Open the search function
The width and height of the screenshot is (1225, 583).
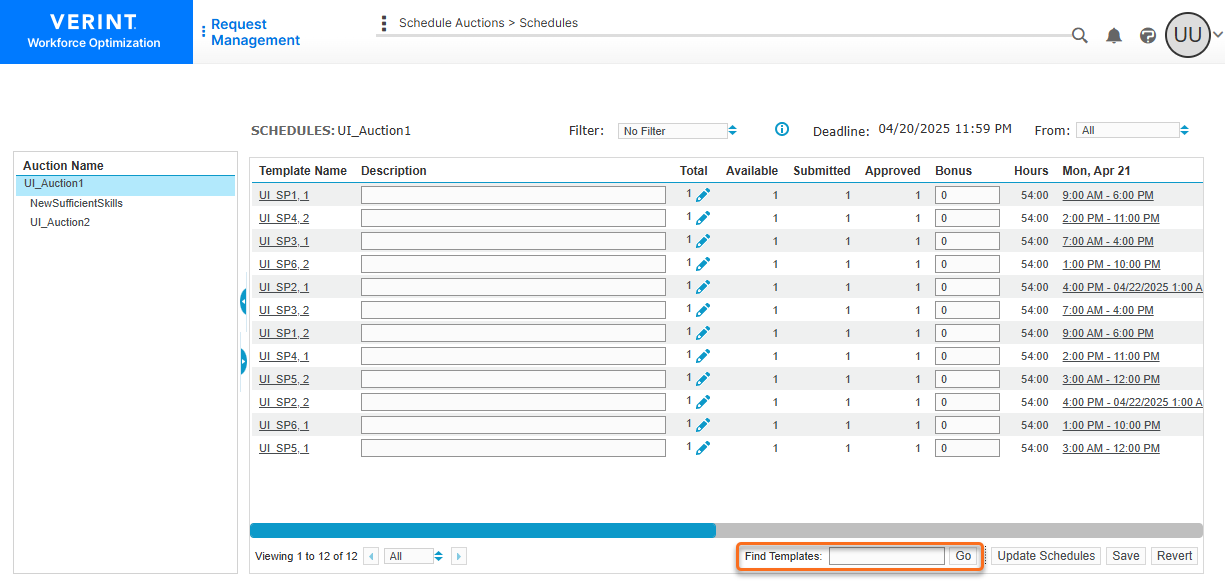tap(1079, 35)
